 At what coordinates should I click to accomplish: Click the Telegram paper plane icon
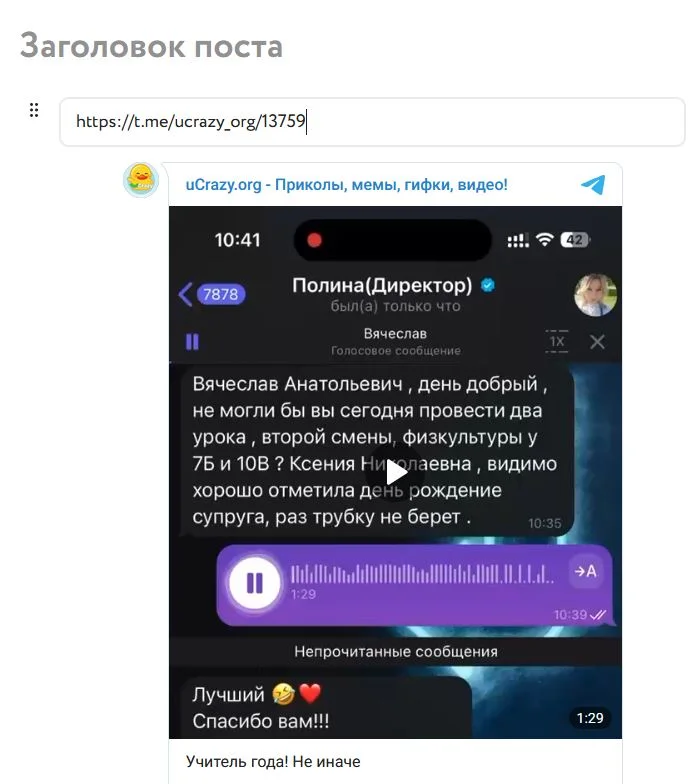coord(593,184)
